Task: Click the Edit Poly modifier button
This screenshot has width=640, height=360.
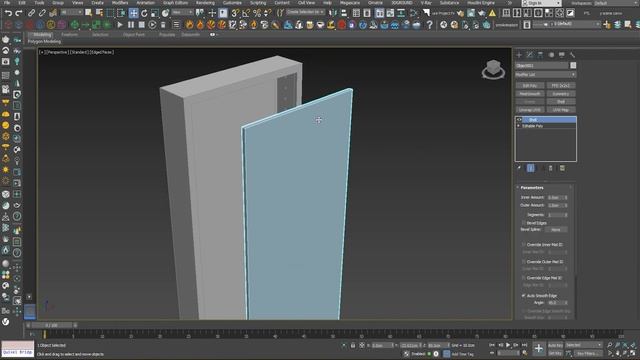Action: click(x=530, y=86)
